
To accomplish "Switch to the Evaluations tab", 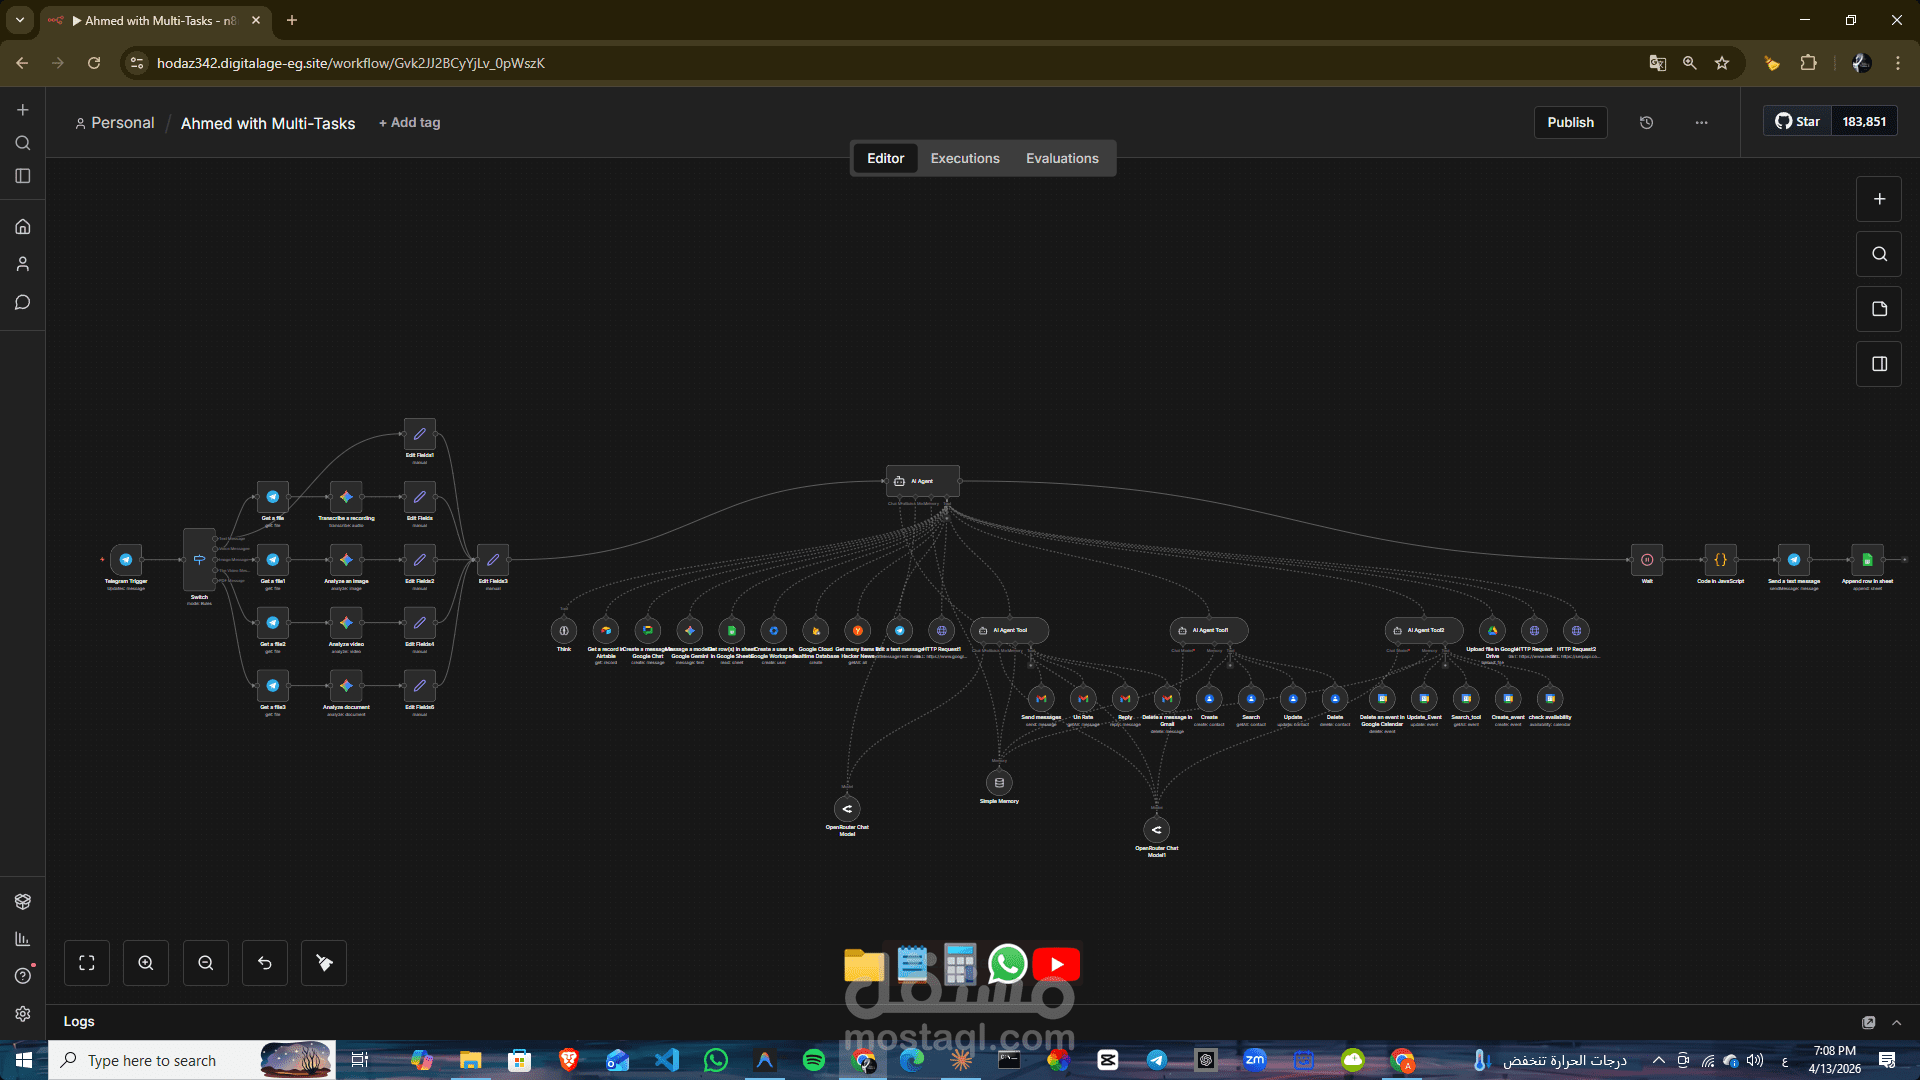I will click(x=1061, y=158).
